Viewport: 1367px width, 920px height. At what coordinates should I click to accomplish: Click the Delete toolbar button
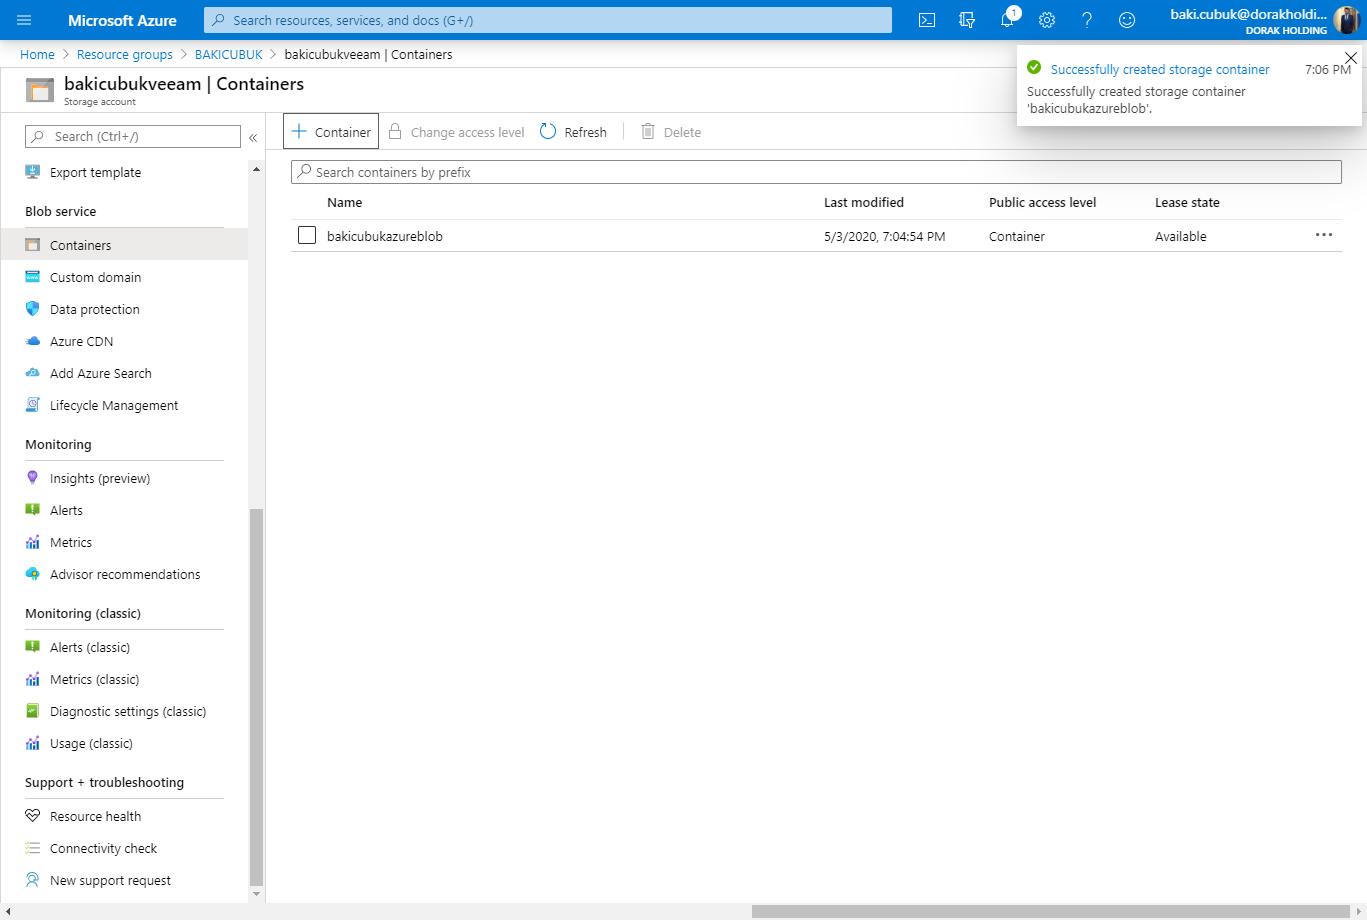(x=671, y=132)
